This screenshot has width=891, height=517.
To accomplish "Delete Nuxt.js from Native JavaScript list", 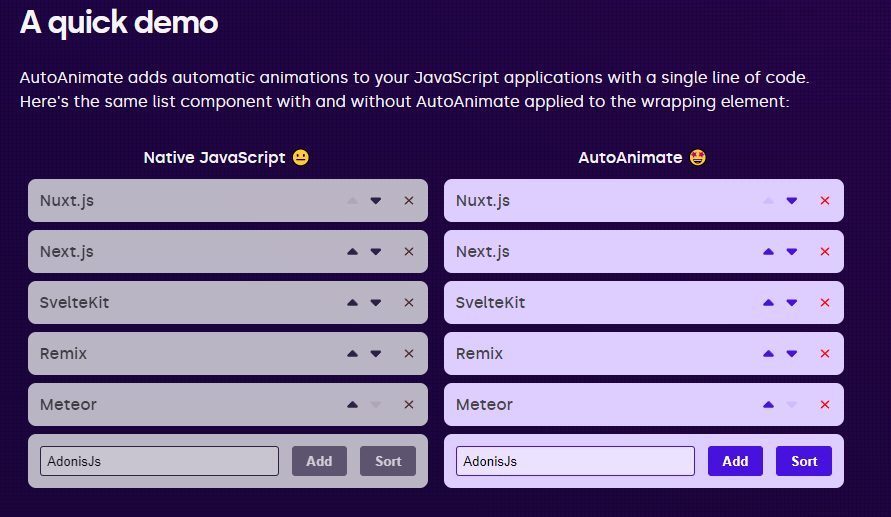I will pos(409,201).
